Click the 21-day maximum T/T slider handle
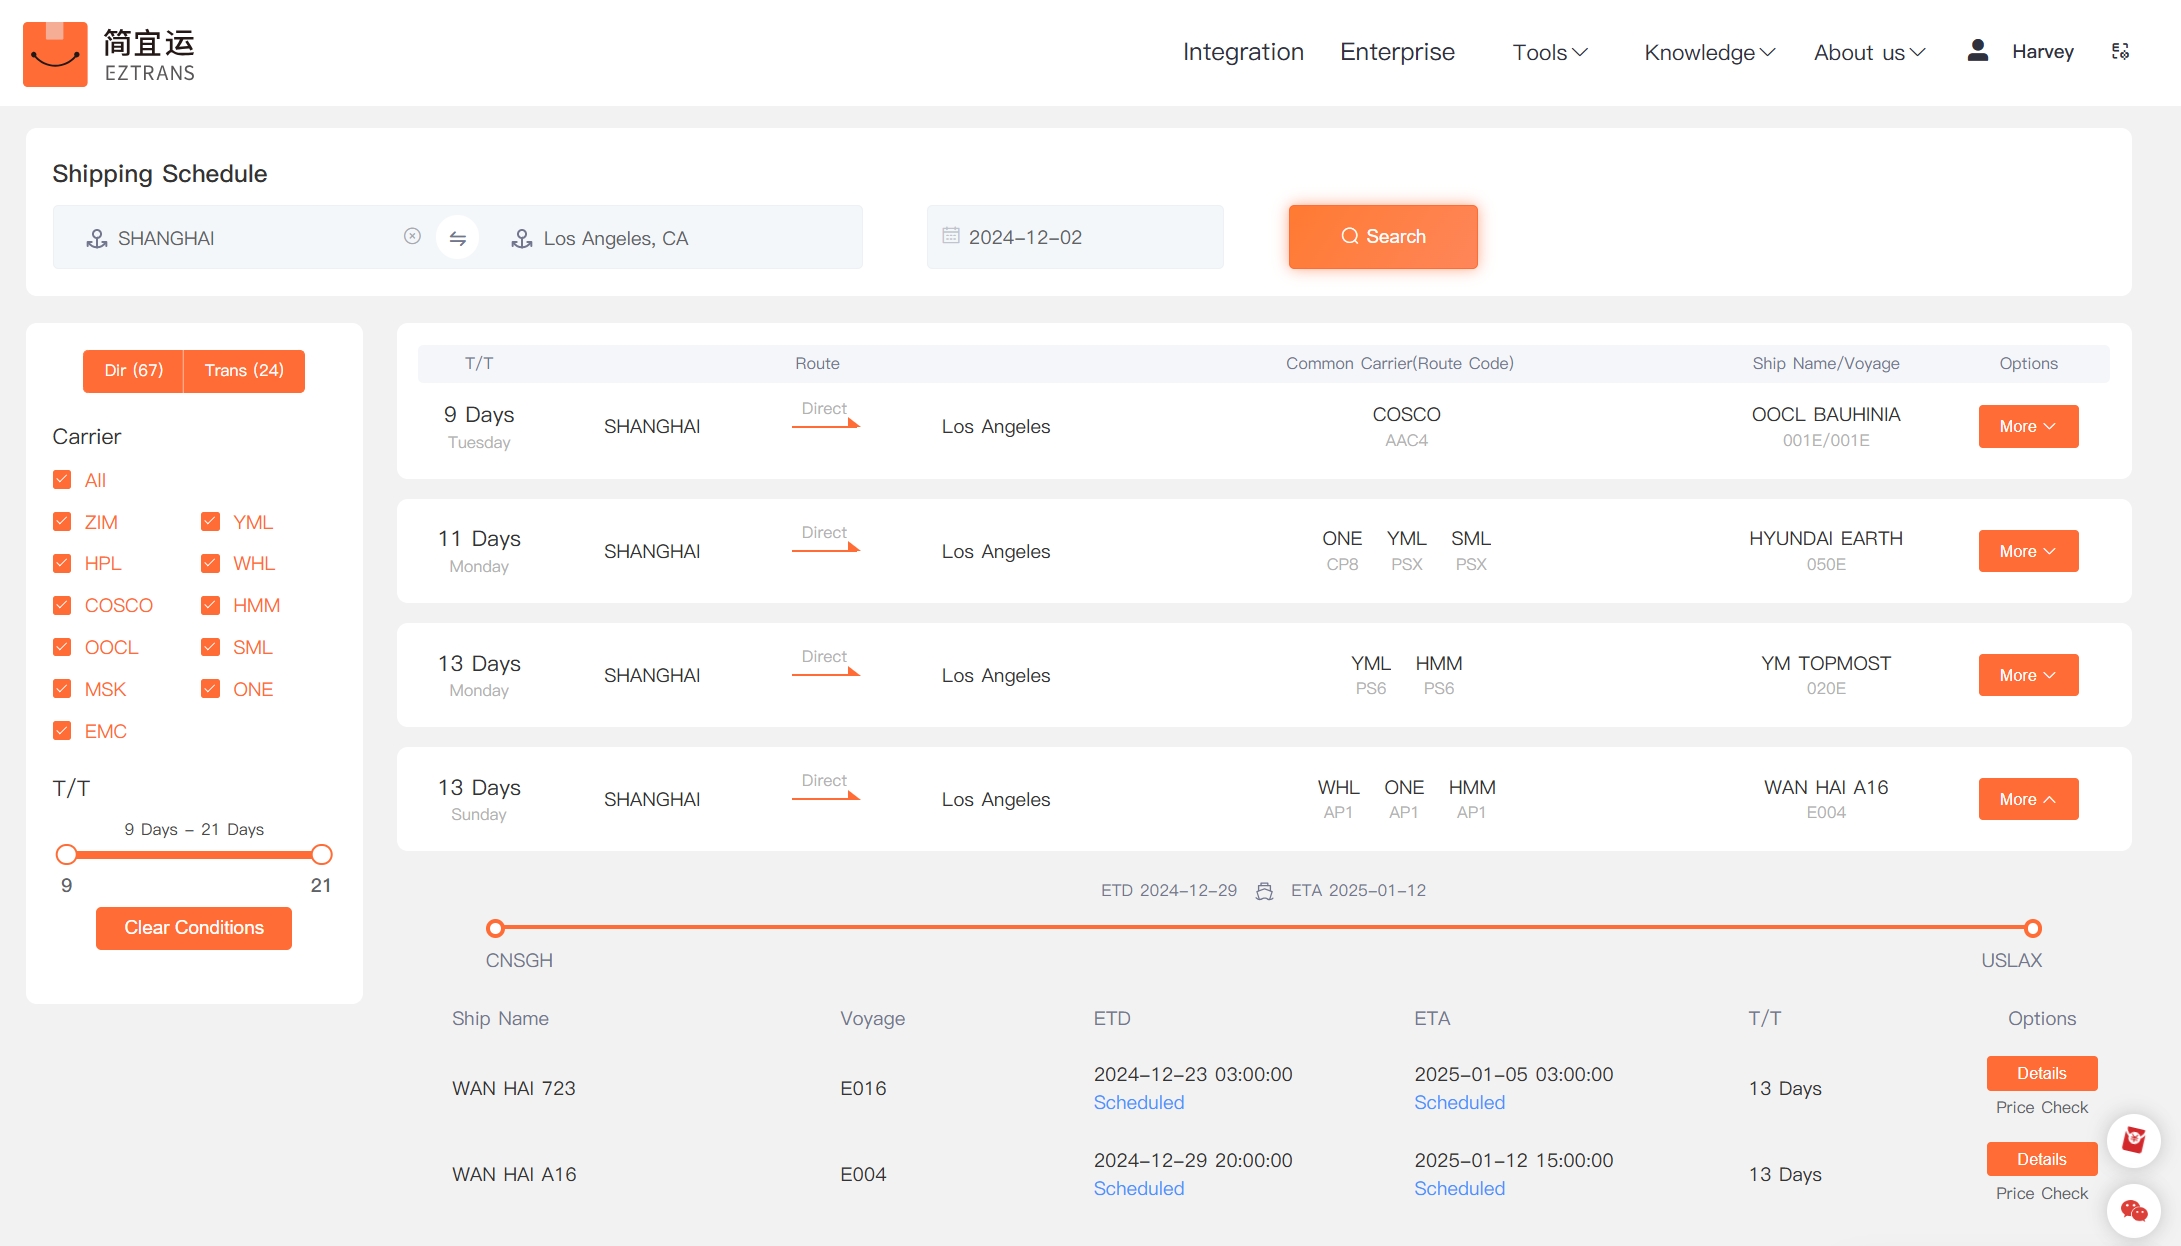The height and width of the screenshot is (1246, 2181). 321,855
